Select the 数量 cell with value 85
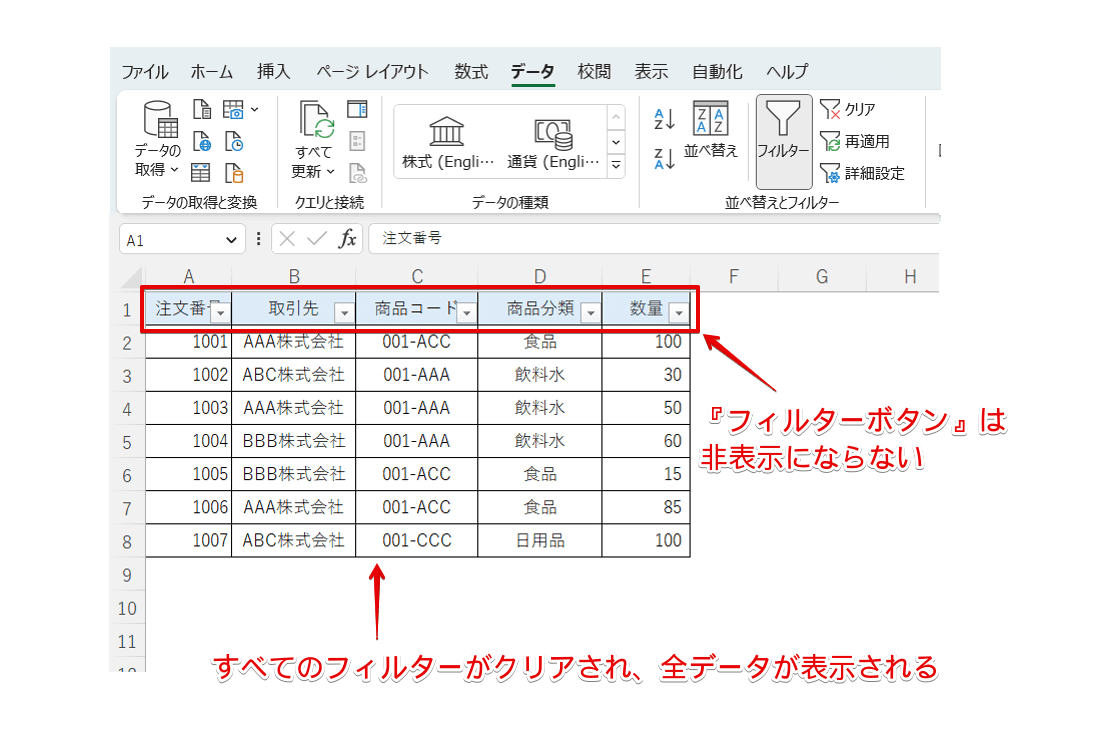This screenshot has height=750, width=1100. pos(646,507)
